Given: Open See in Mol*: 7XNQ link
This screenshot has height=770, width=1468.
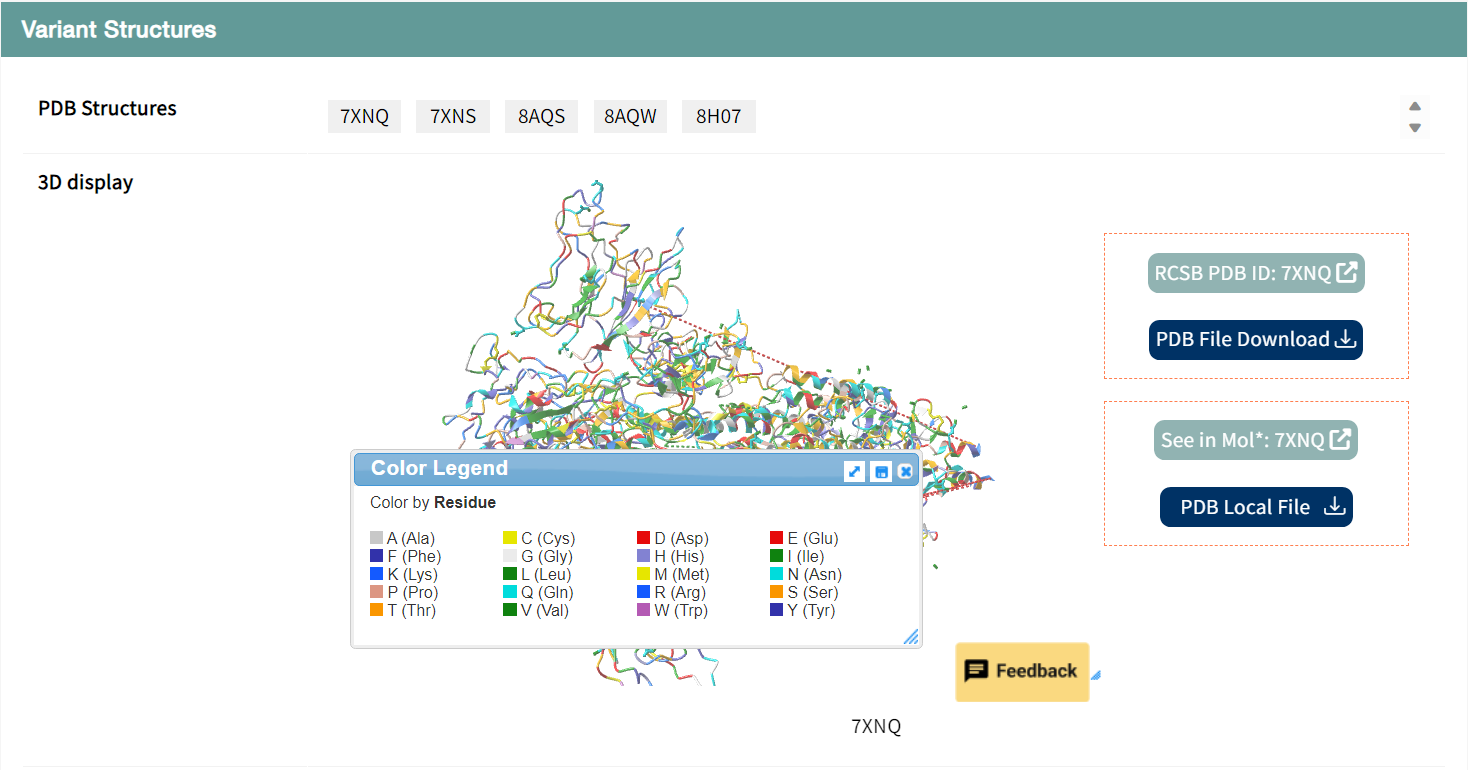Looking at the screenshot, I should 1256,440.
